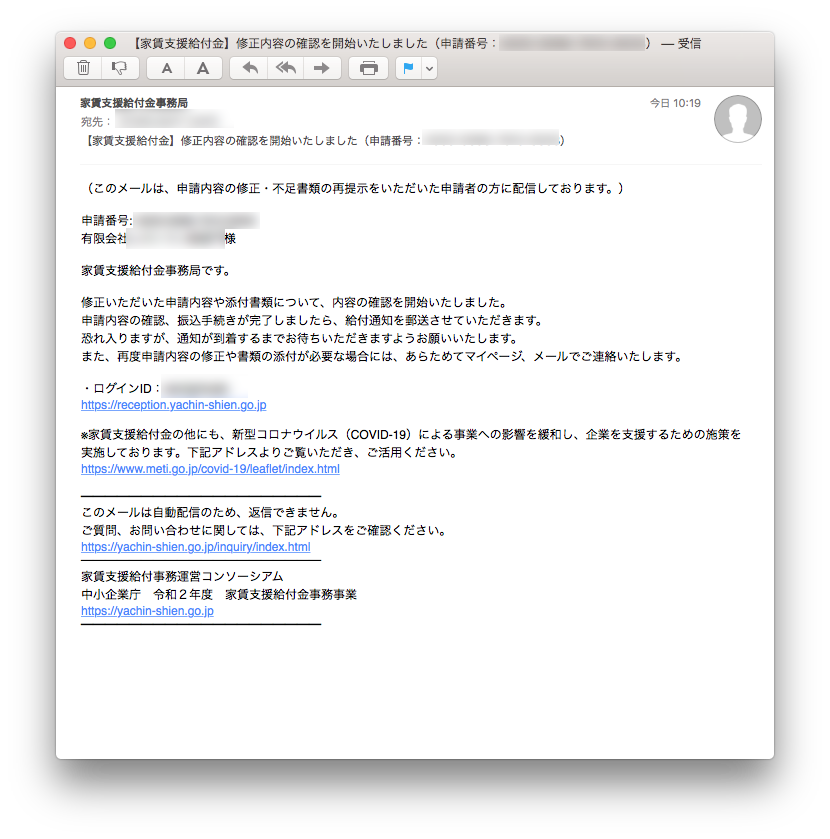Click the Reply All arrows icon
Image resolution: width=830 pixels, height=839 pixels.
pos(286,68)
